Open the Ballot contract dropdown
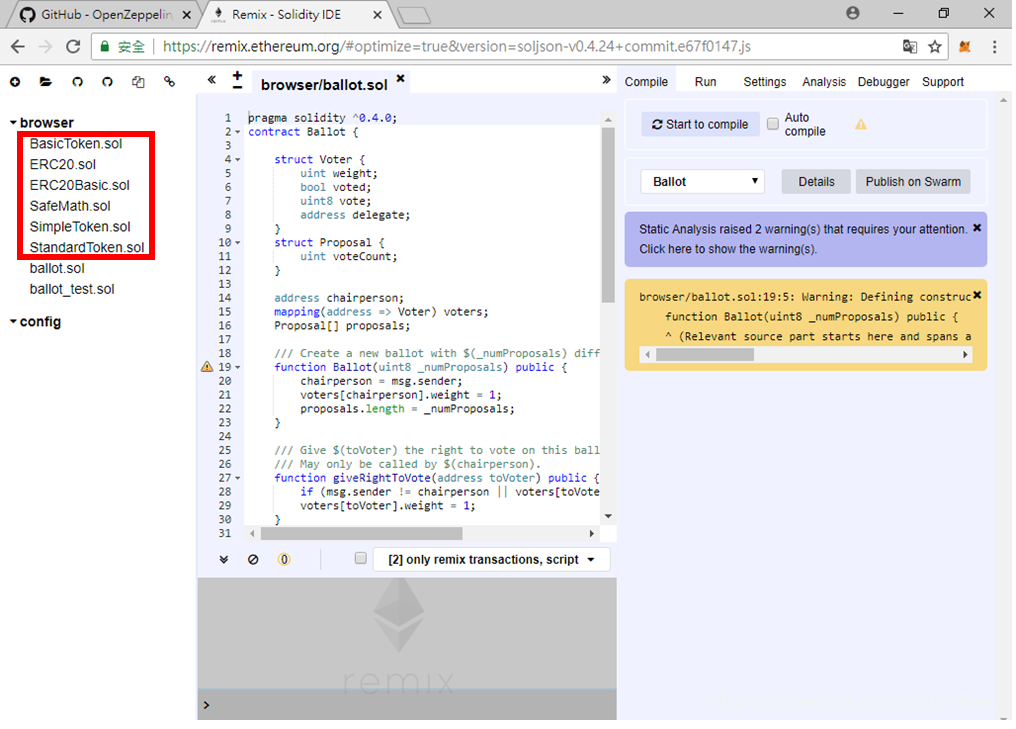1016x729 pixels. 702,181
